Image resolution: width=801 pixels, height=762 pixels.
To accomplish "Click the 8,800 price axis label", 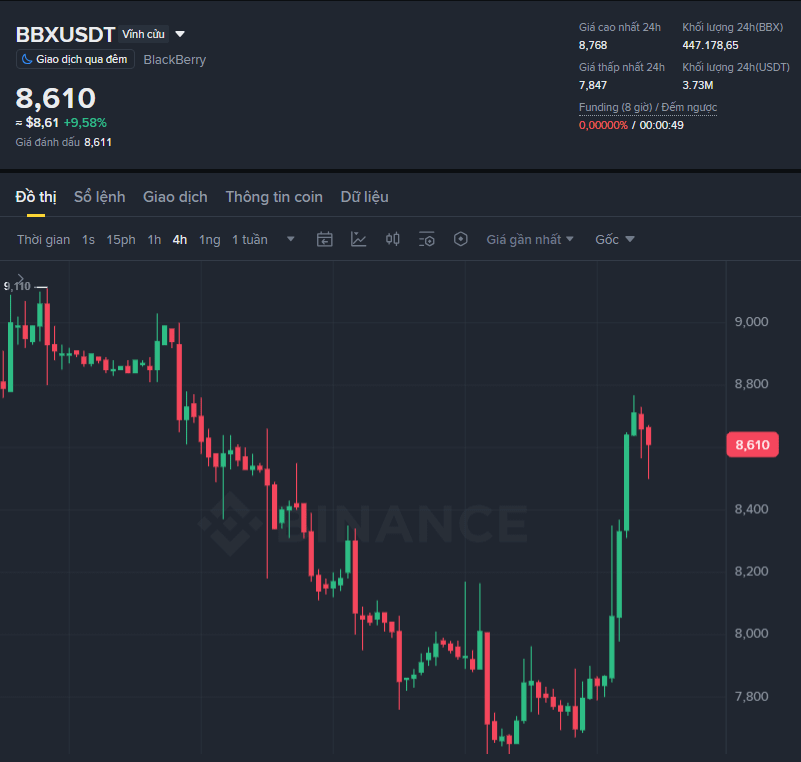I will (751, 384).
